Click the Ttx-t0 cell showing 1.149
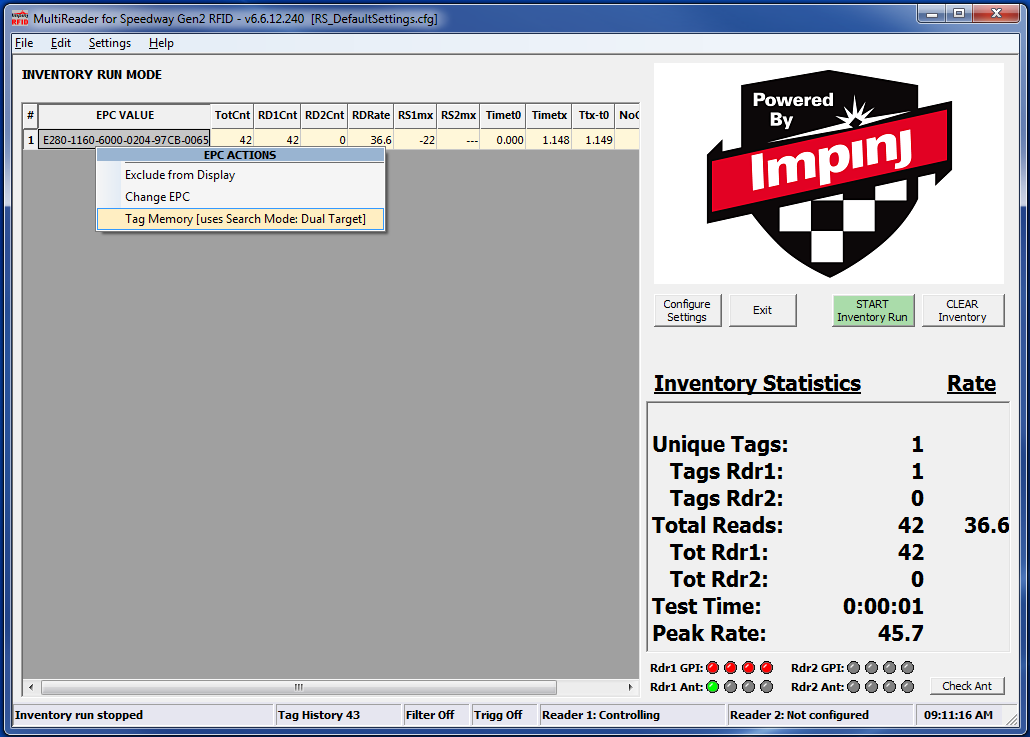Viewport: 1030px width, 737px height. tap(594, 140)
